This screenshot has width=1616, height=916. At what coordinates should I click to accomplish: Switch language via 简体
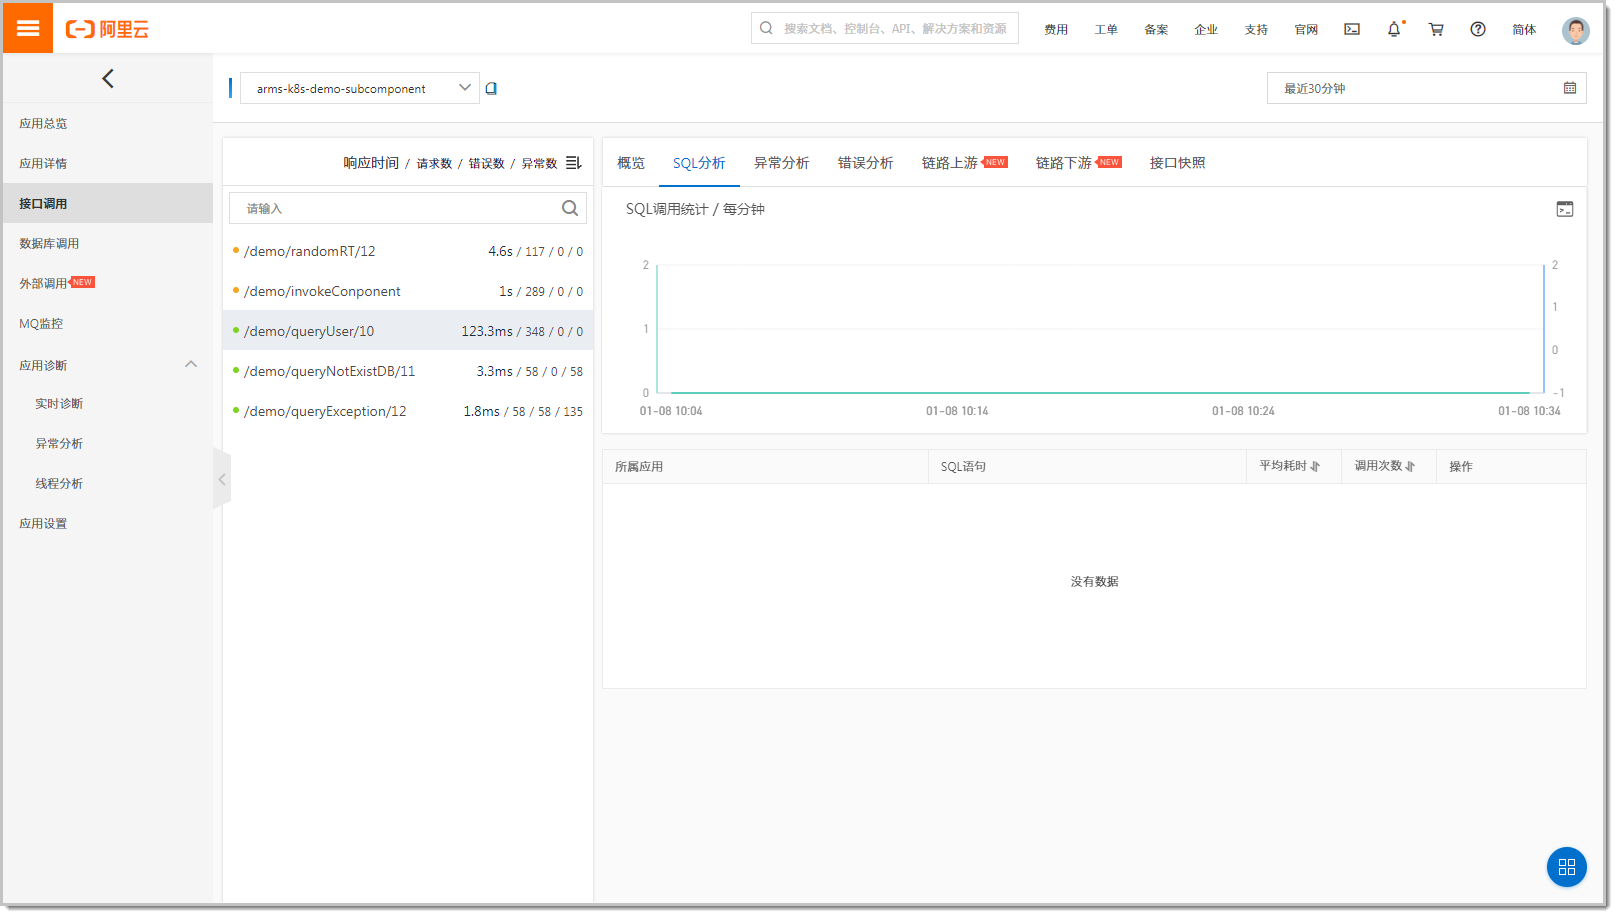click(x=1524, y=29)
